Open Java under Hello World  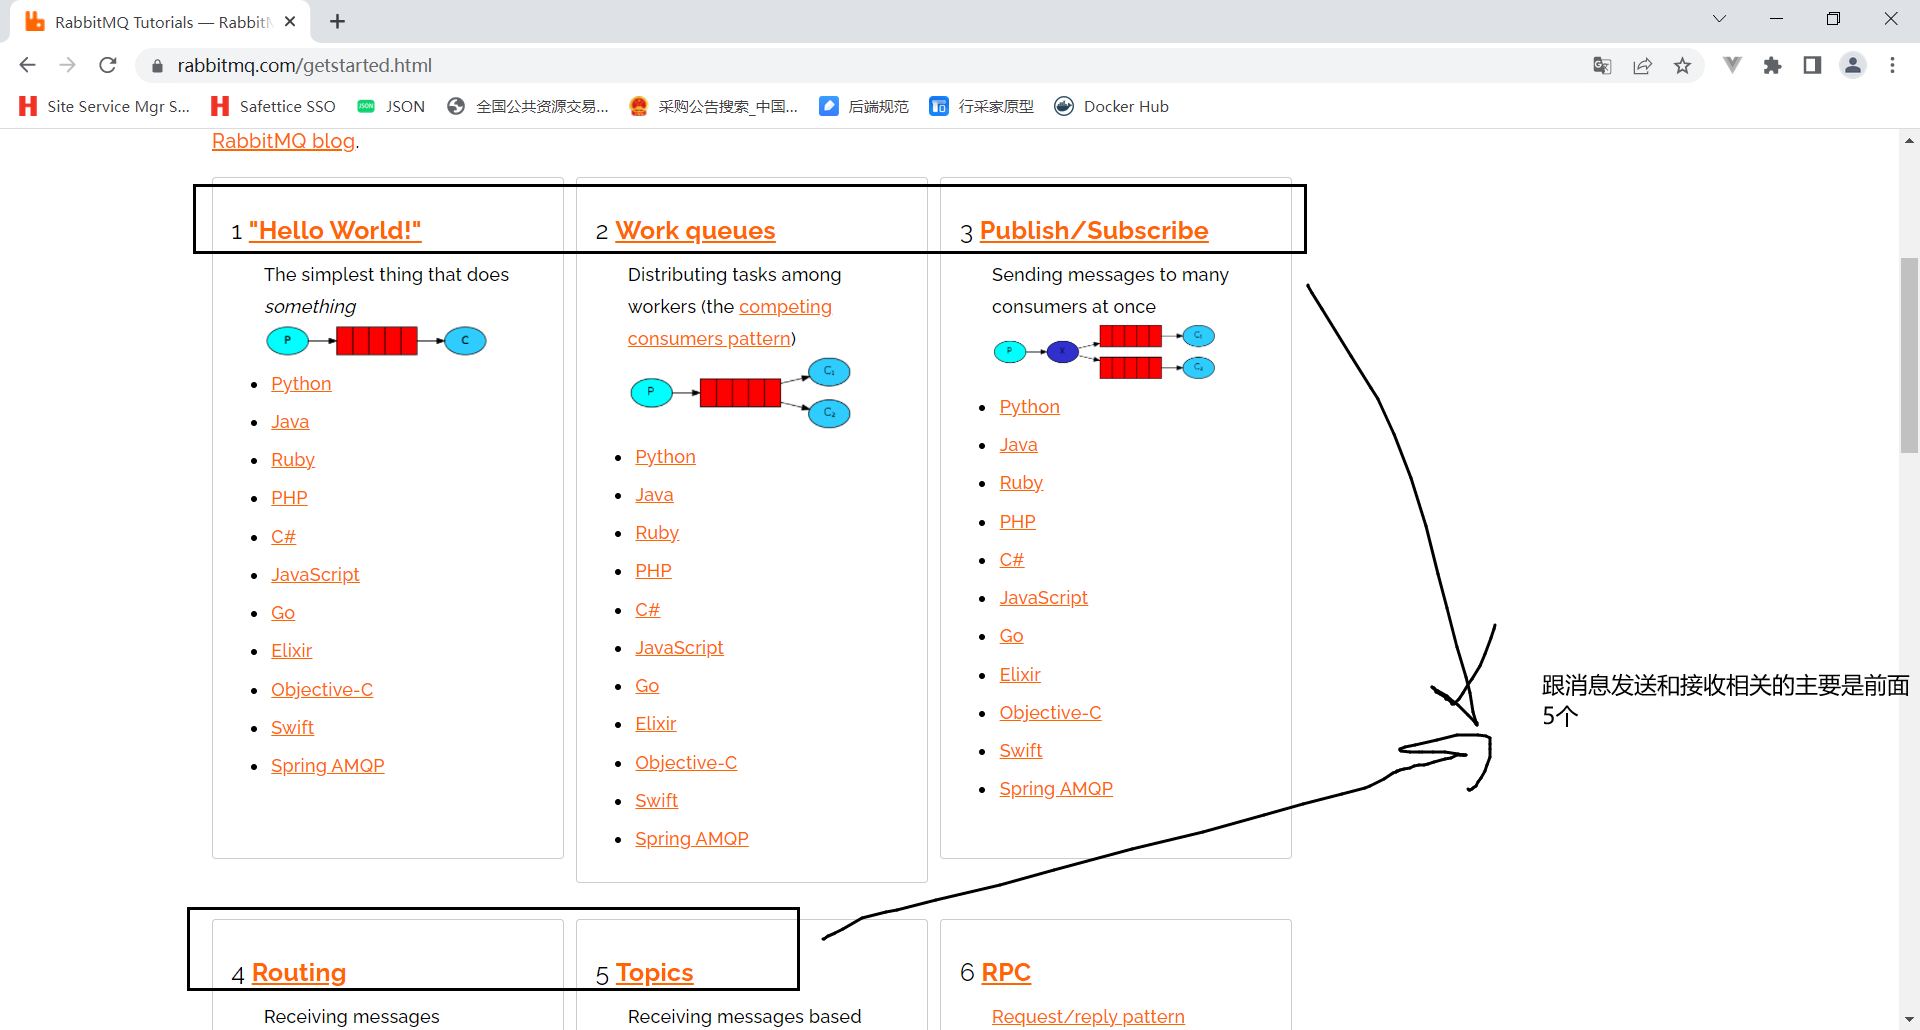tap(290, 421)
